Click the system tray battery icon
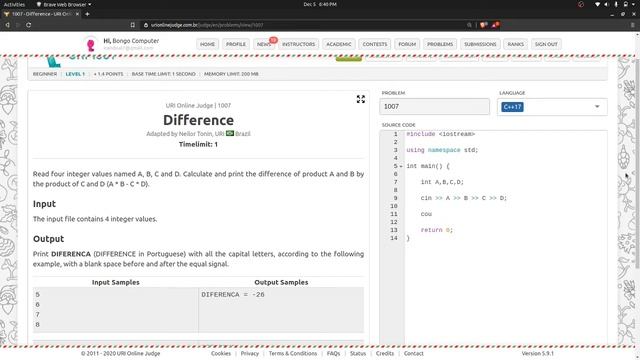This screenshot has width=640, height=360. tap(626, 4)
